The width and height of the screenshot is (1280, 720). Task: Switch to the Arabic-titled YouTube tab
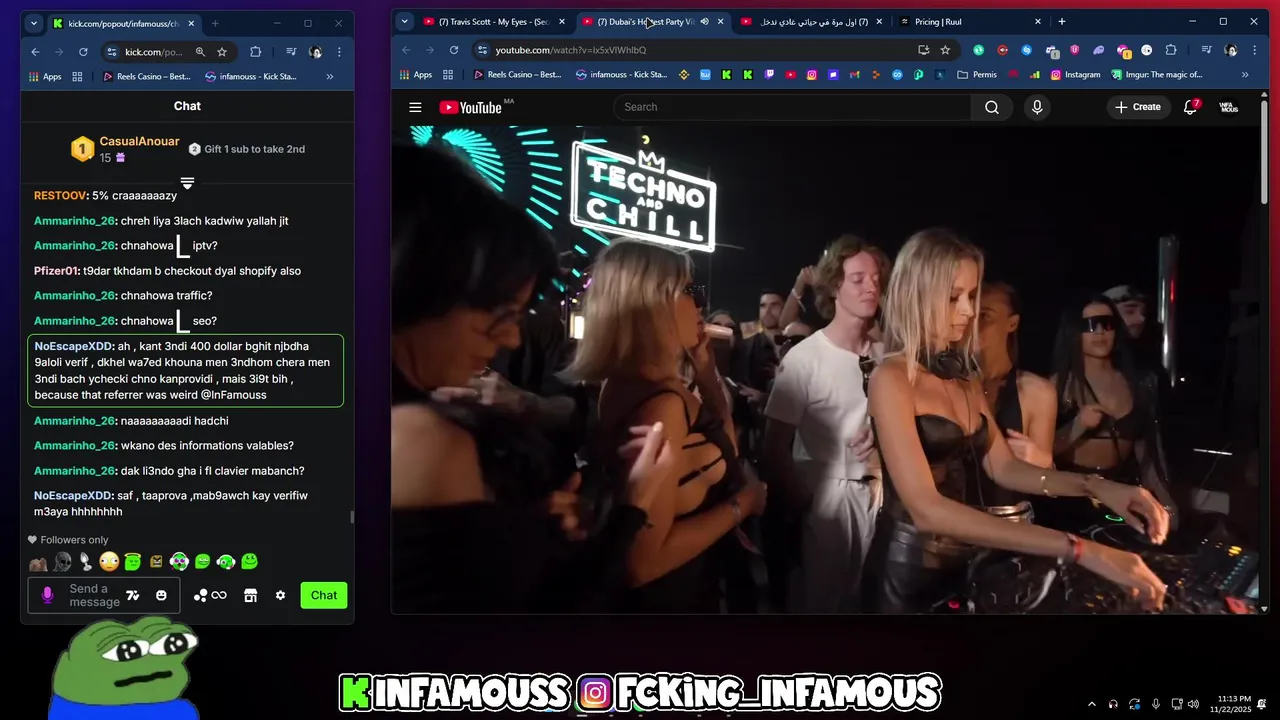click(x=809, y=21)
